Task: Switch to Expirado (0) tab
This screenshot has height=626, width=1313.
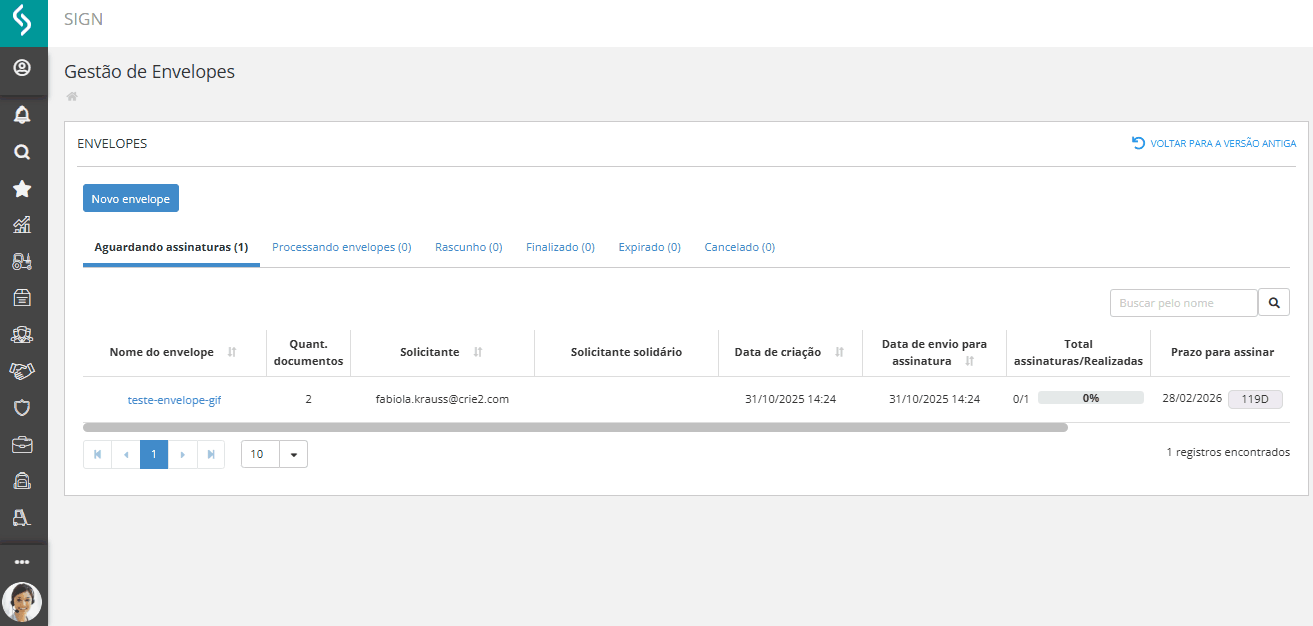Action: (x=649, y=247)
